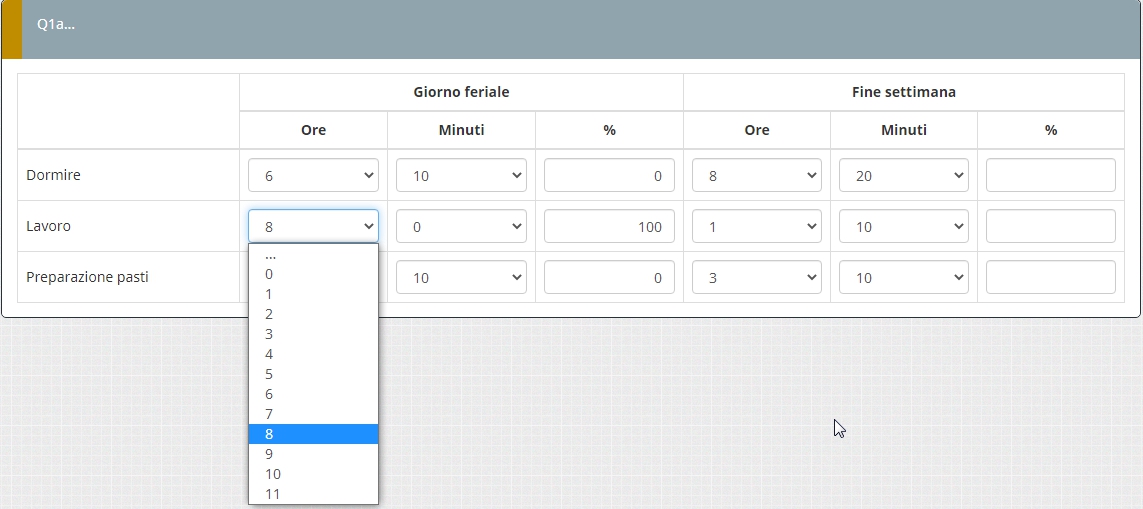Open weekend Minuti dropdown for Preparazione pasti
Image resolution: width=1143 pixels, height=509 pixels.
903,277
